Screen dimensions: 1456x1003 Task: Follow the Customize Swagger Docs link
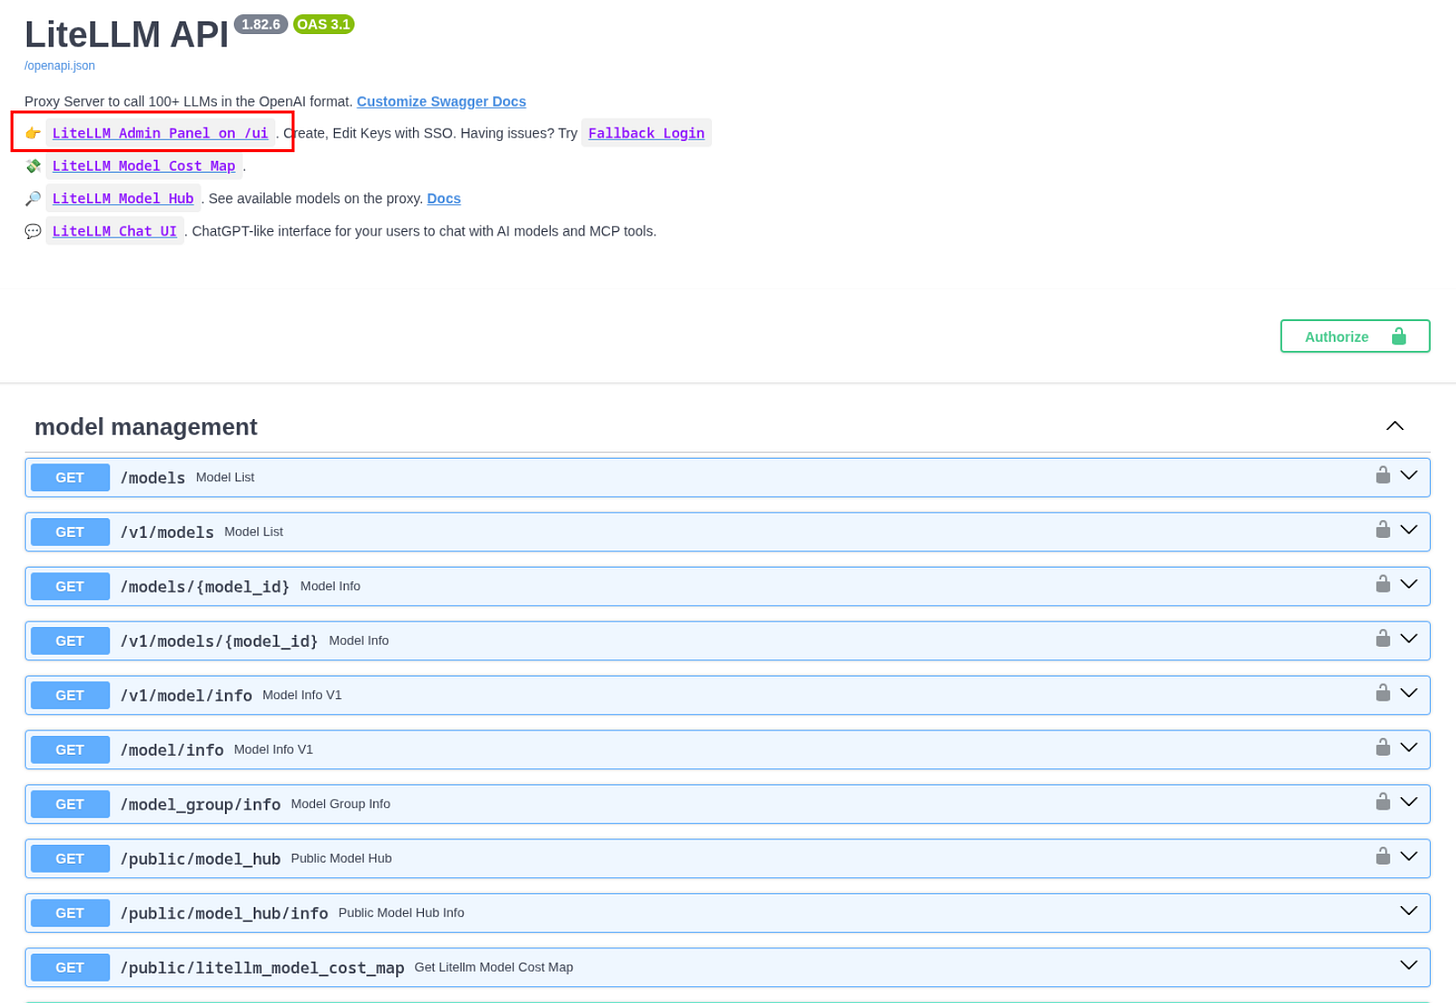441,101
